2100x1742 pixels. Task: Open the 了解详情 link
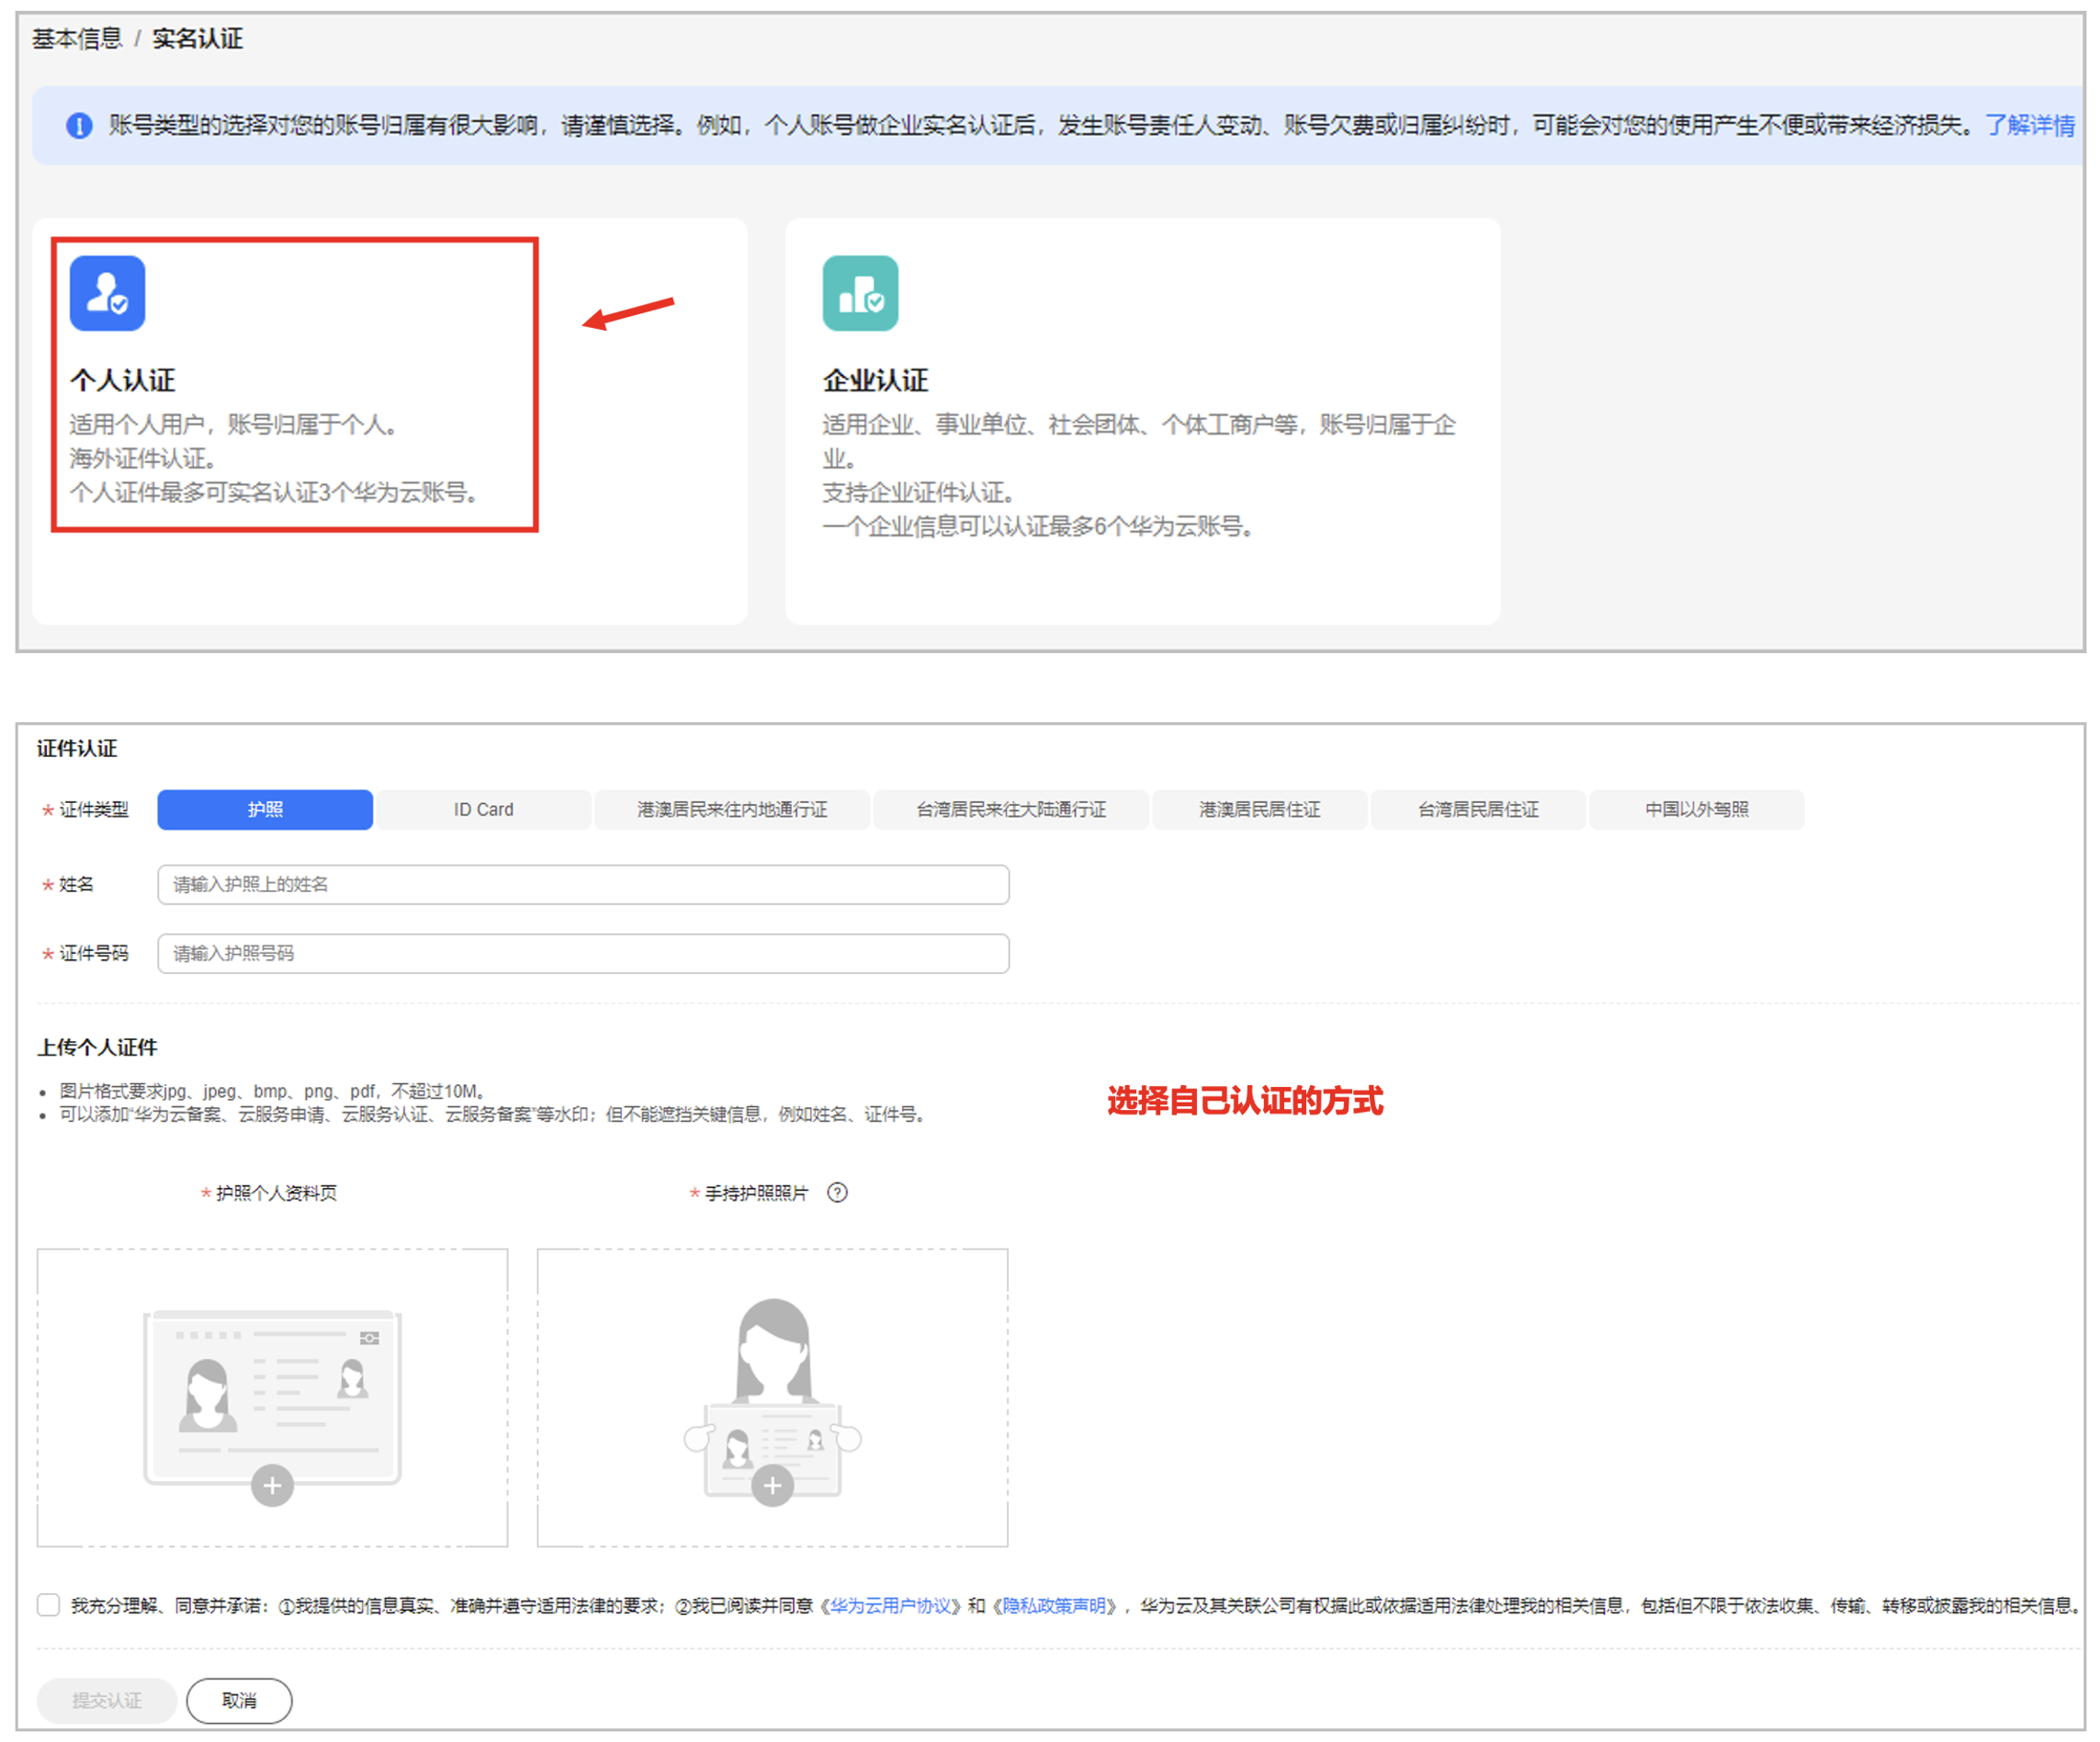pyautogui.click(x=2029, y=125)
